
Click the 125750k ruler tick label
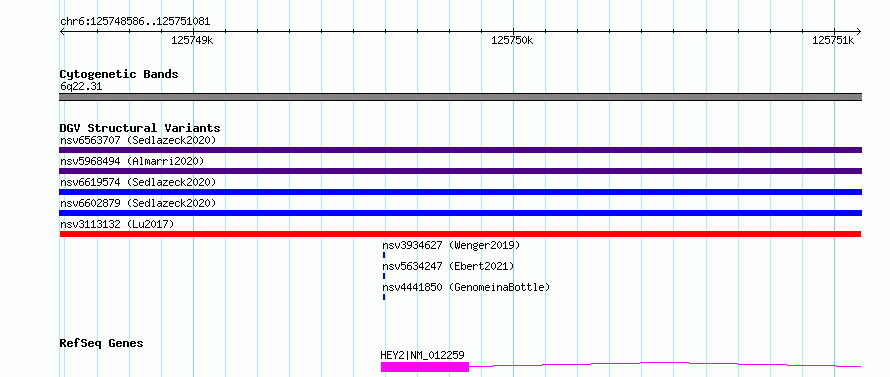pos(512,40)
